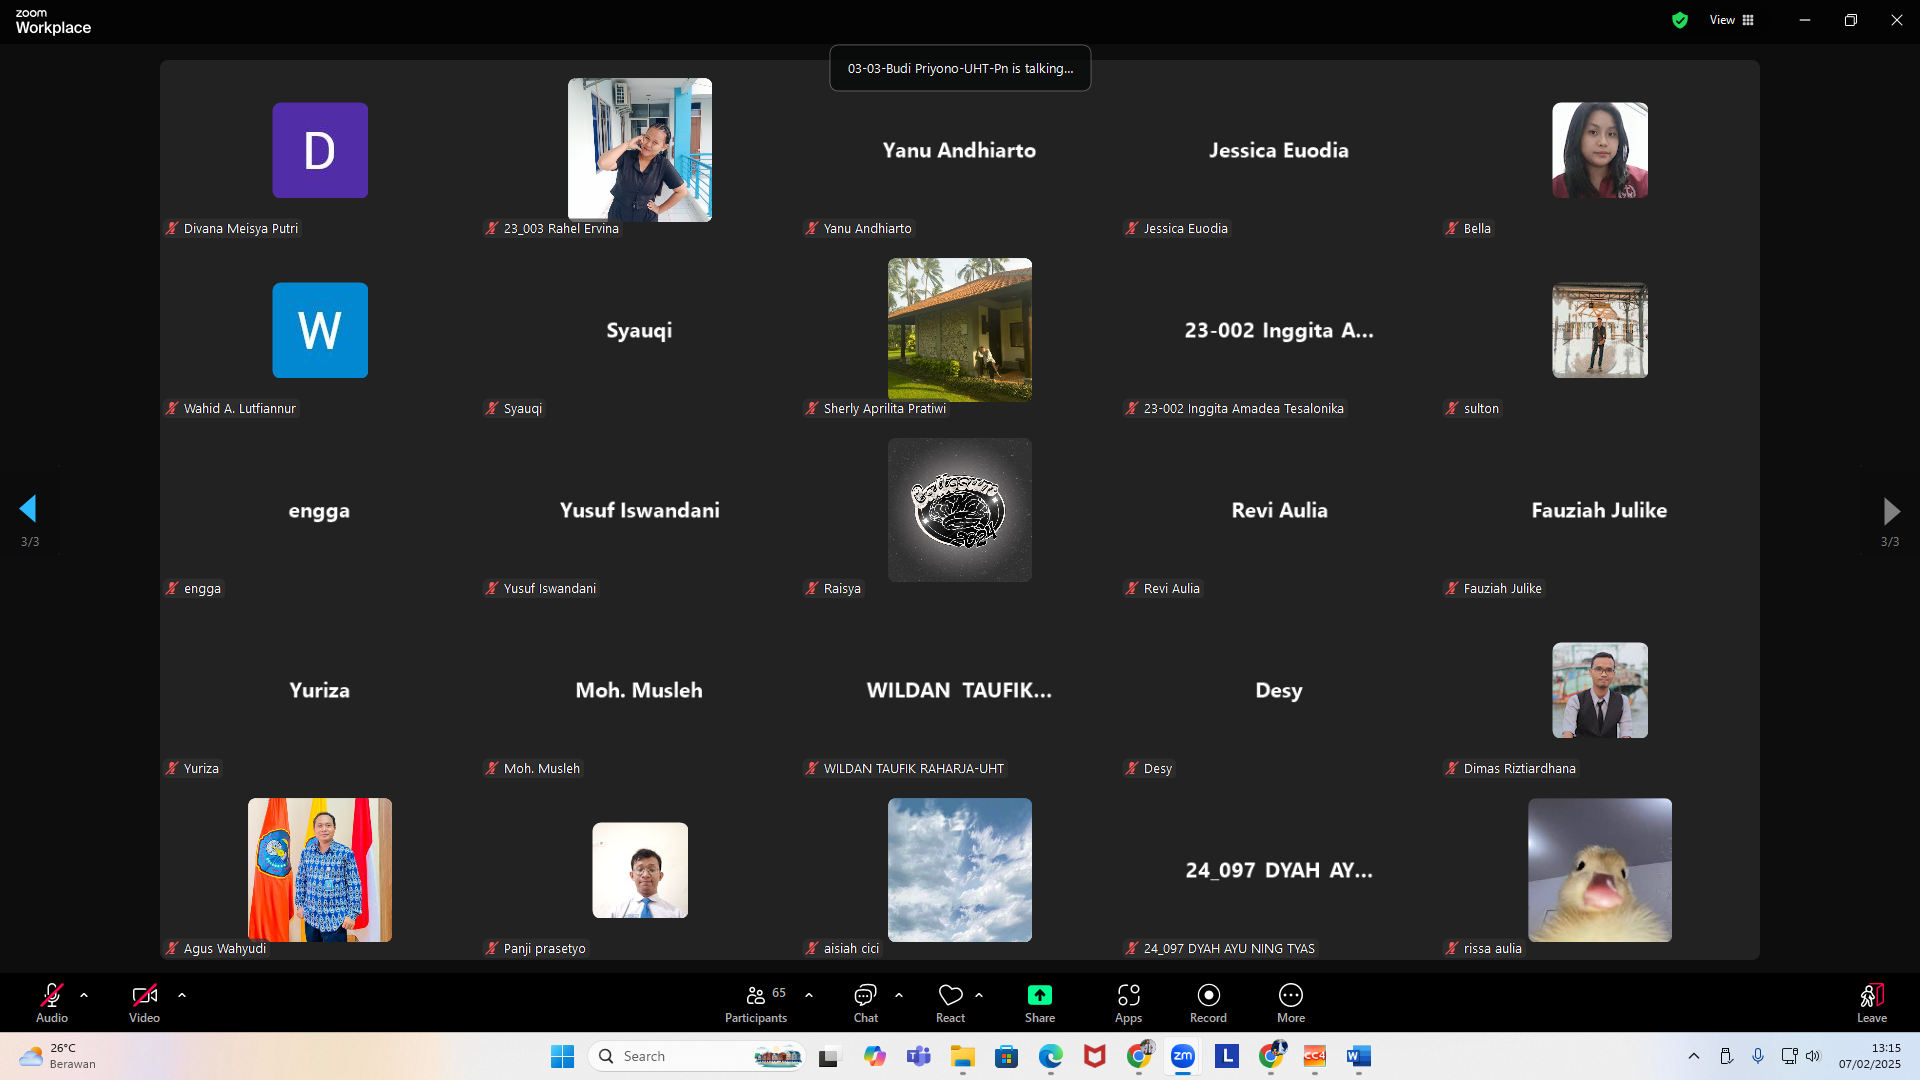
Task: Open the React emoji button
Action: click(950, 997)
